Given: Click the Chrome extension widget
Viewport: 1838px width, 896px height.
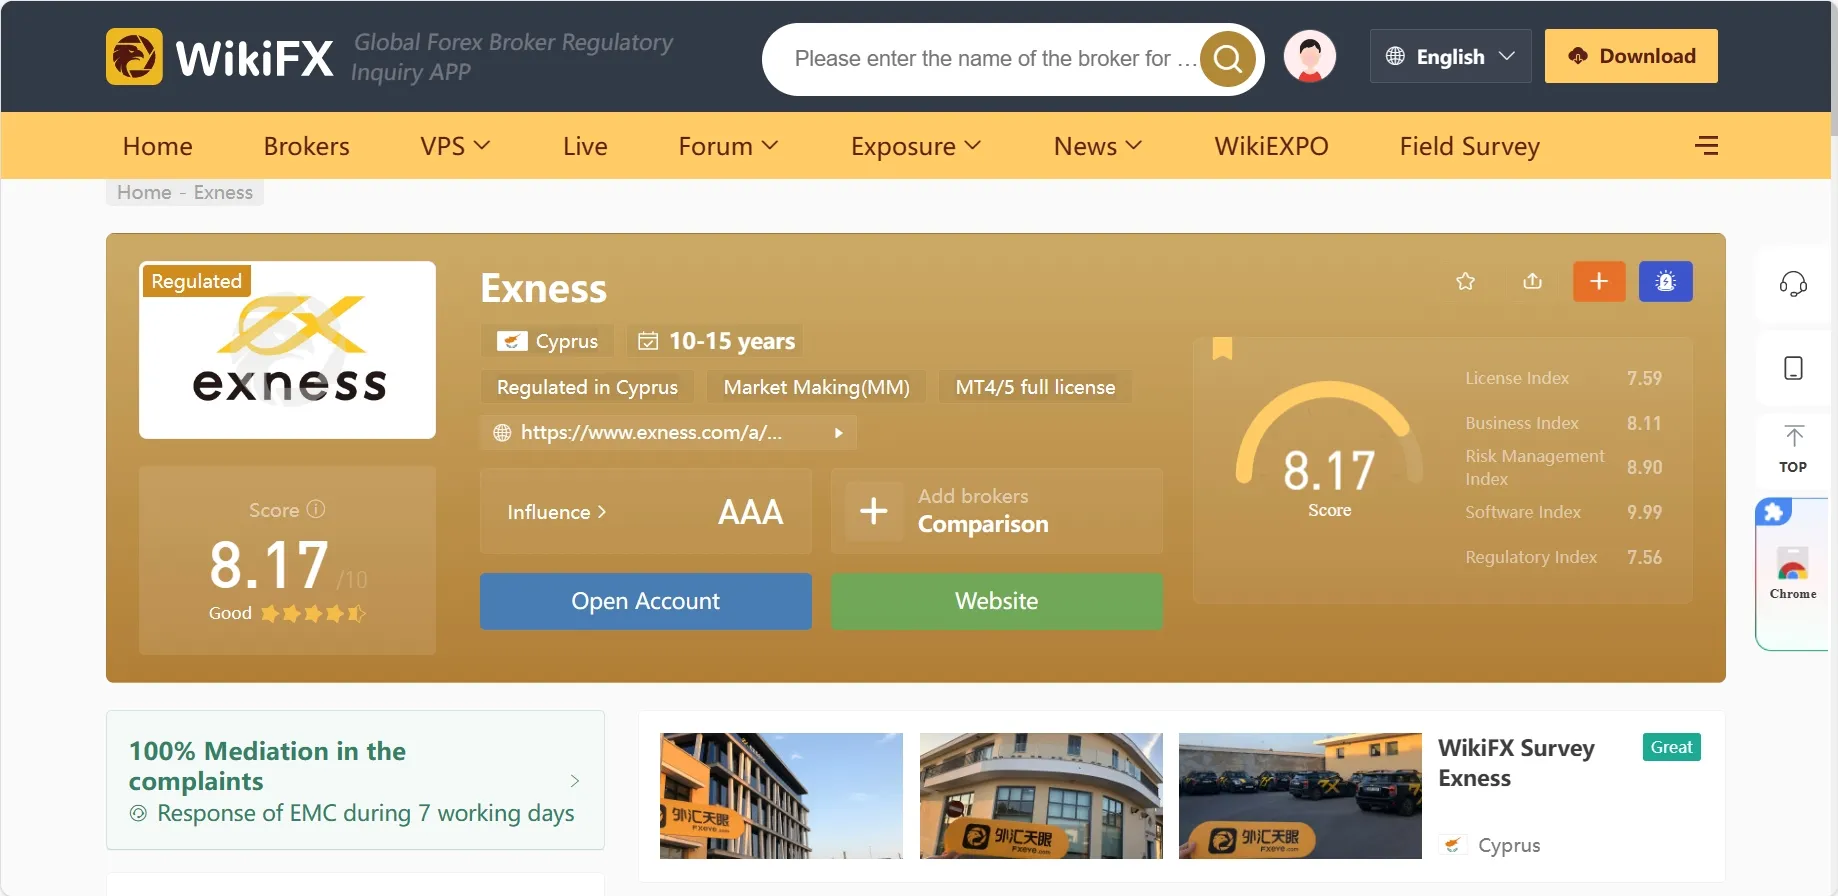Looking at the screenshot, I should pyautogui.click(x=1793, y=574).
